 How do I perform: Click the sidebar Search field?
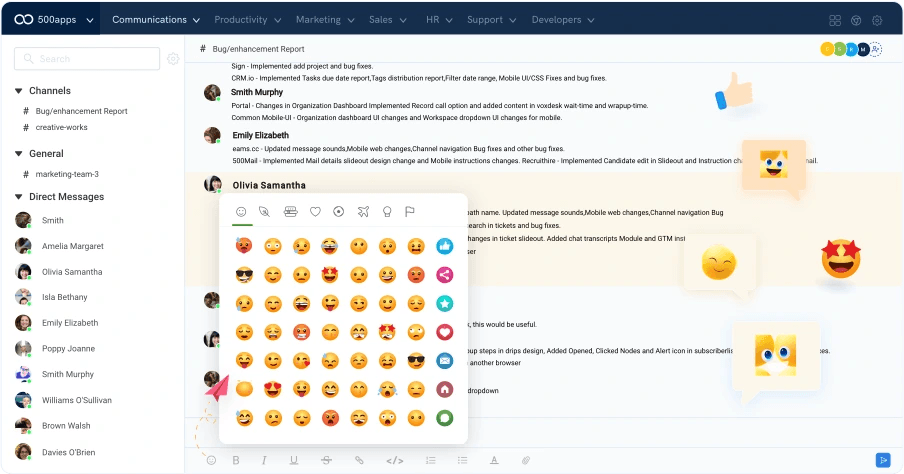(87, 59)
